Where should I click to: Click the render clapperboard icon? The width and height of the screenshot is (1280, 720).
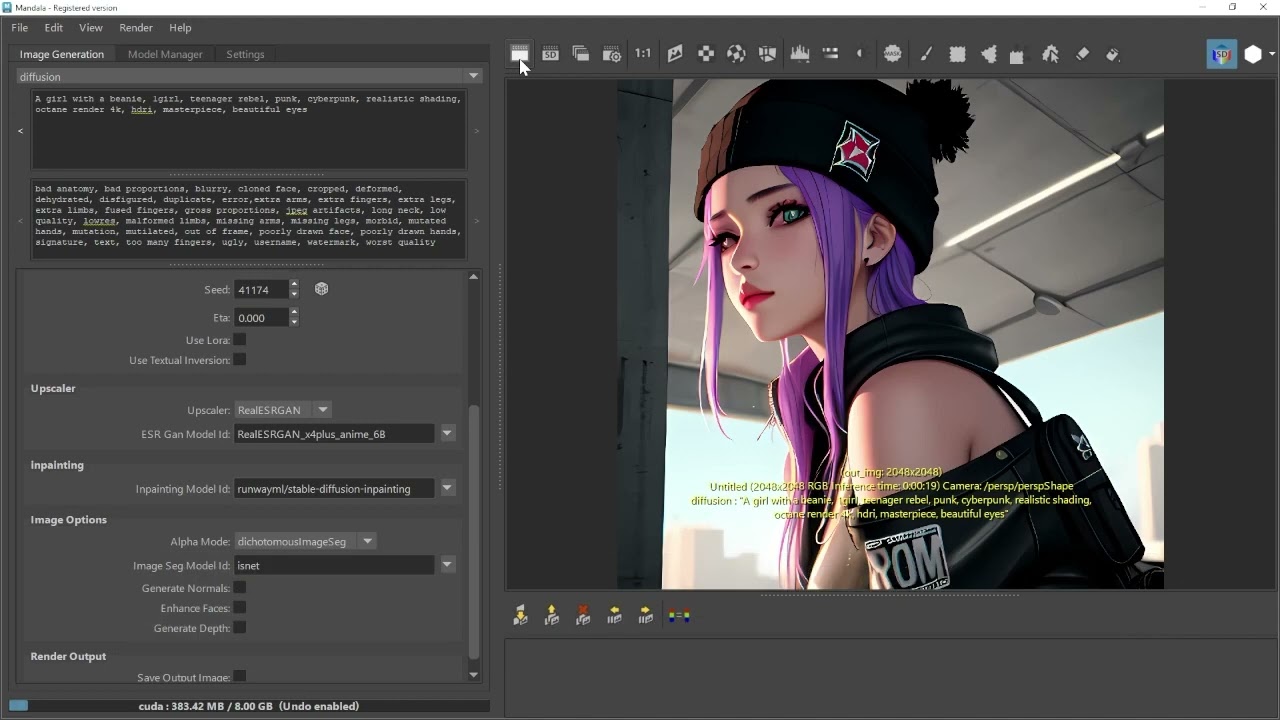pyautogui.click(x=519, y=54)
